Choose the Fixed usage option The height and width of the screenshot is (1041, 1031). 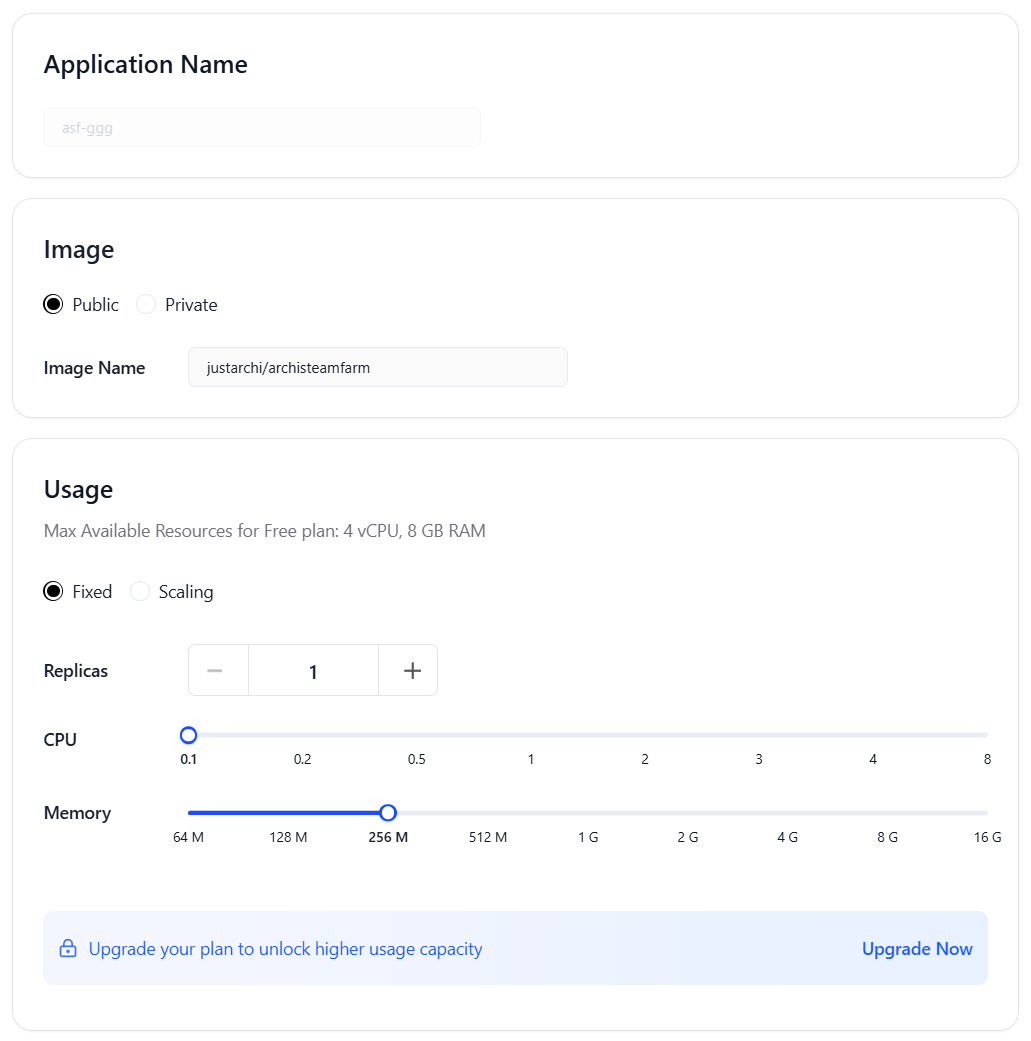(x=53, y=592)
